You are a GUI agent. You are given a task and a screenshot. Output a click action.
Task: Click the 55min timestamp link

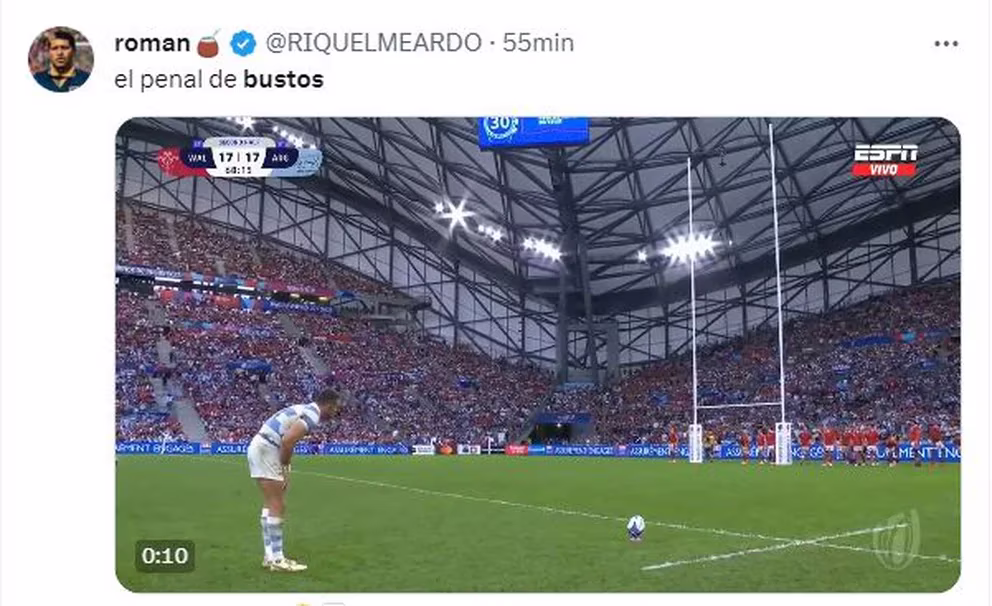538,43
